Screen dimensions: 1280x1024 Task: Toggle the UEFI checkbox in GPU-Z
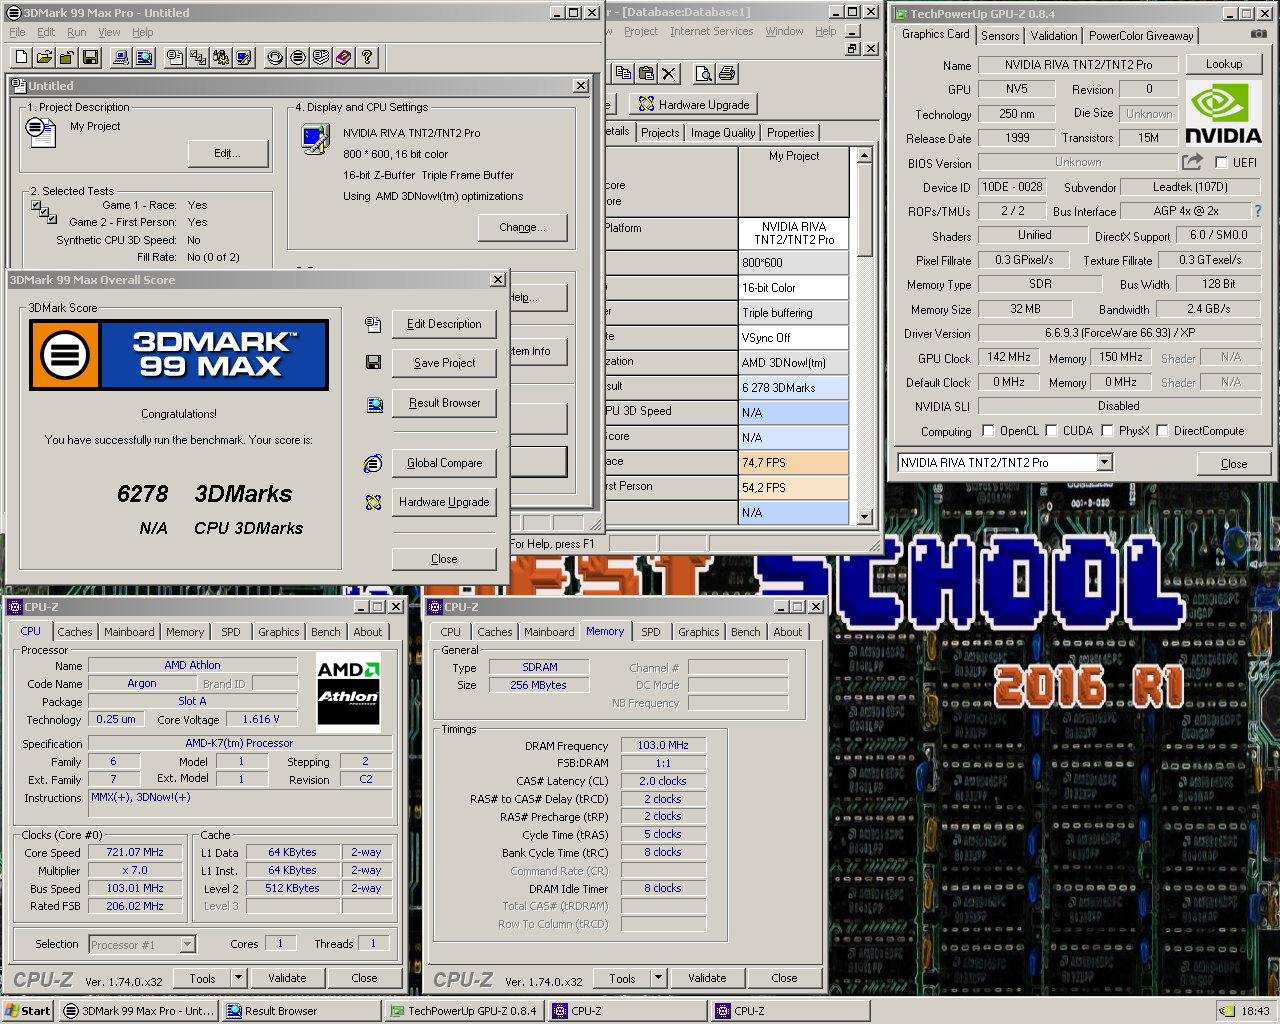tap(1221, 162)
